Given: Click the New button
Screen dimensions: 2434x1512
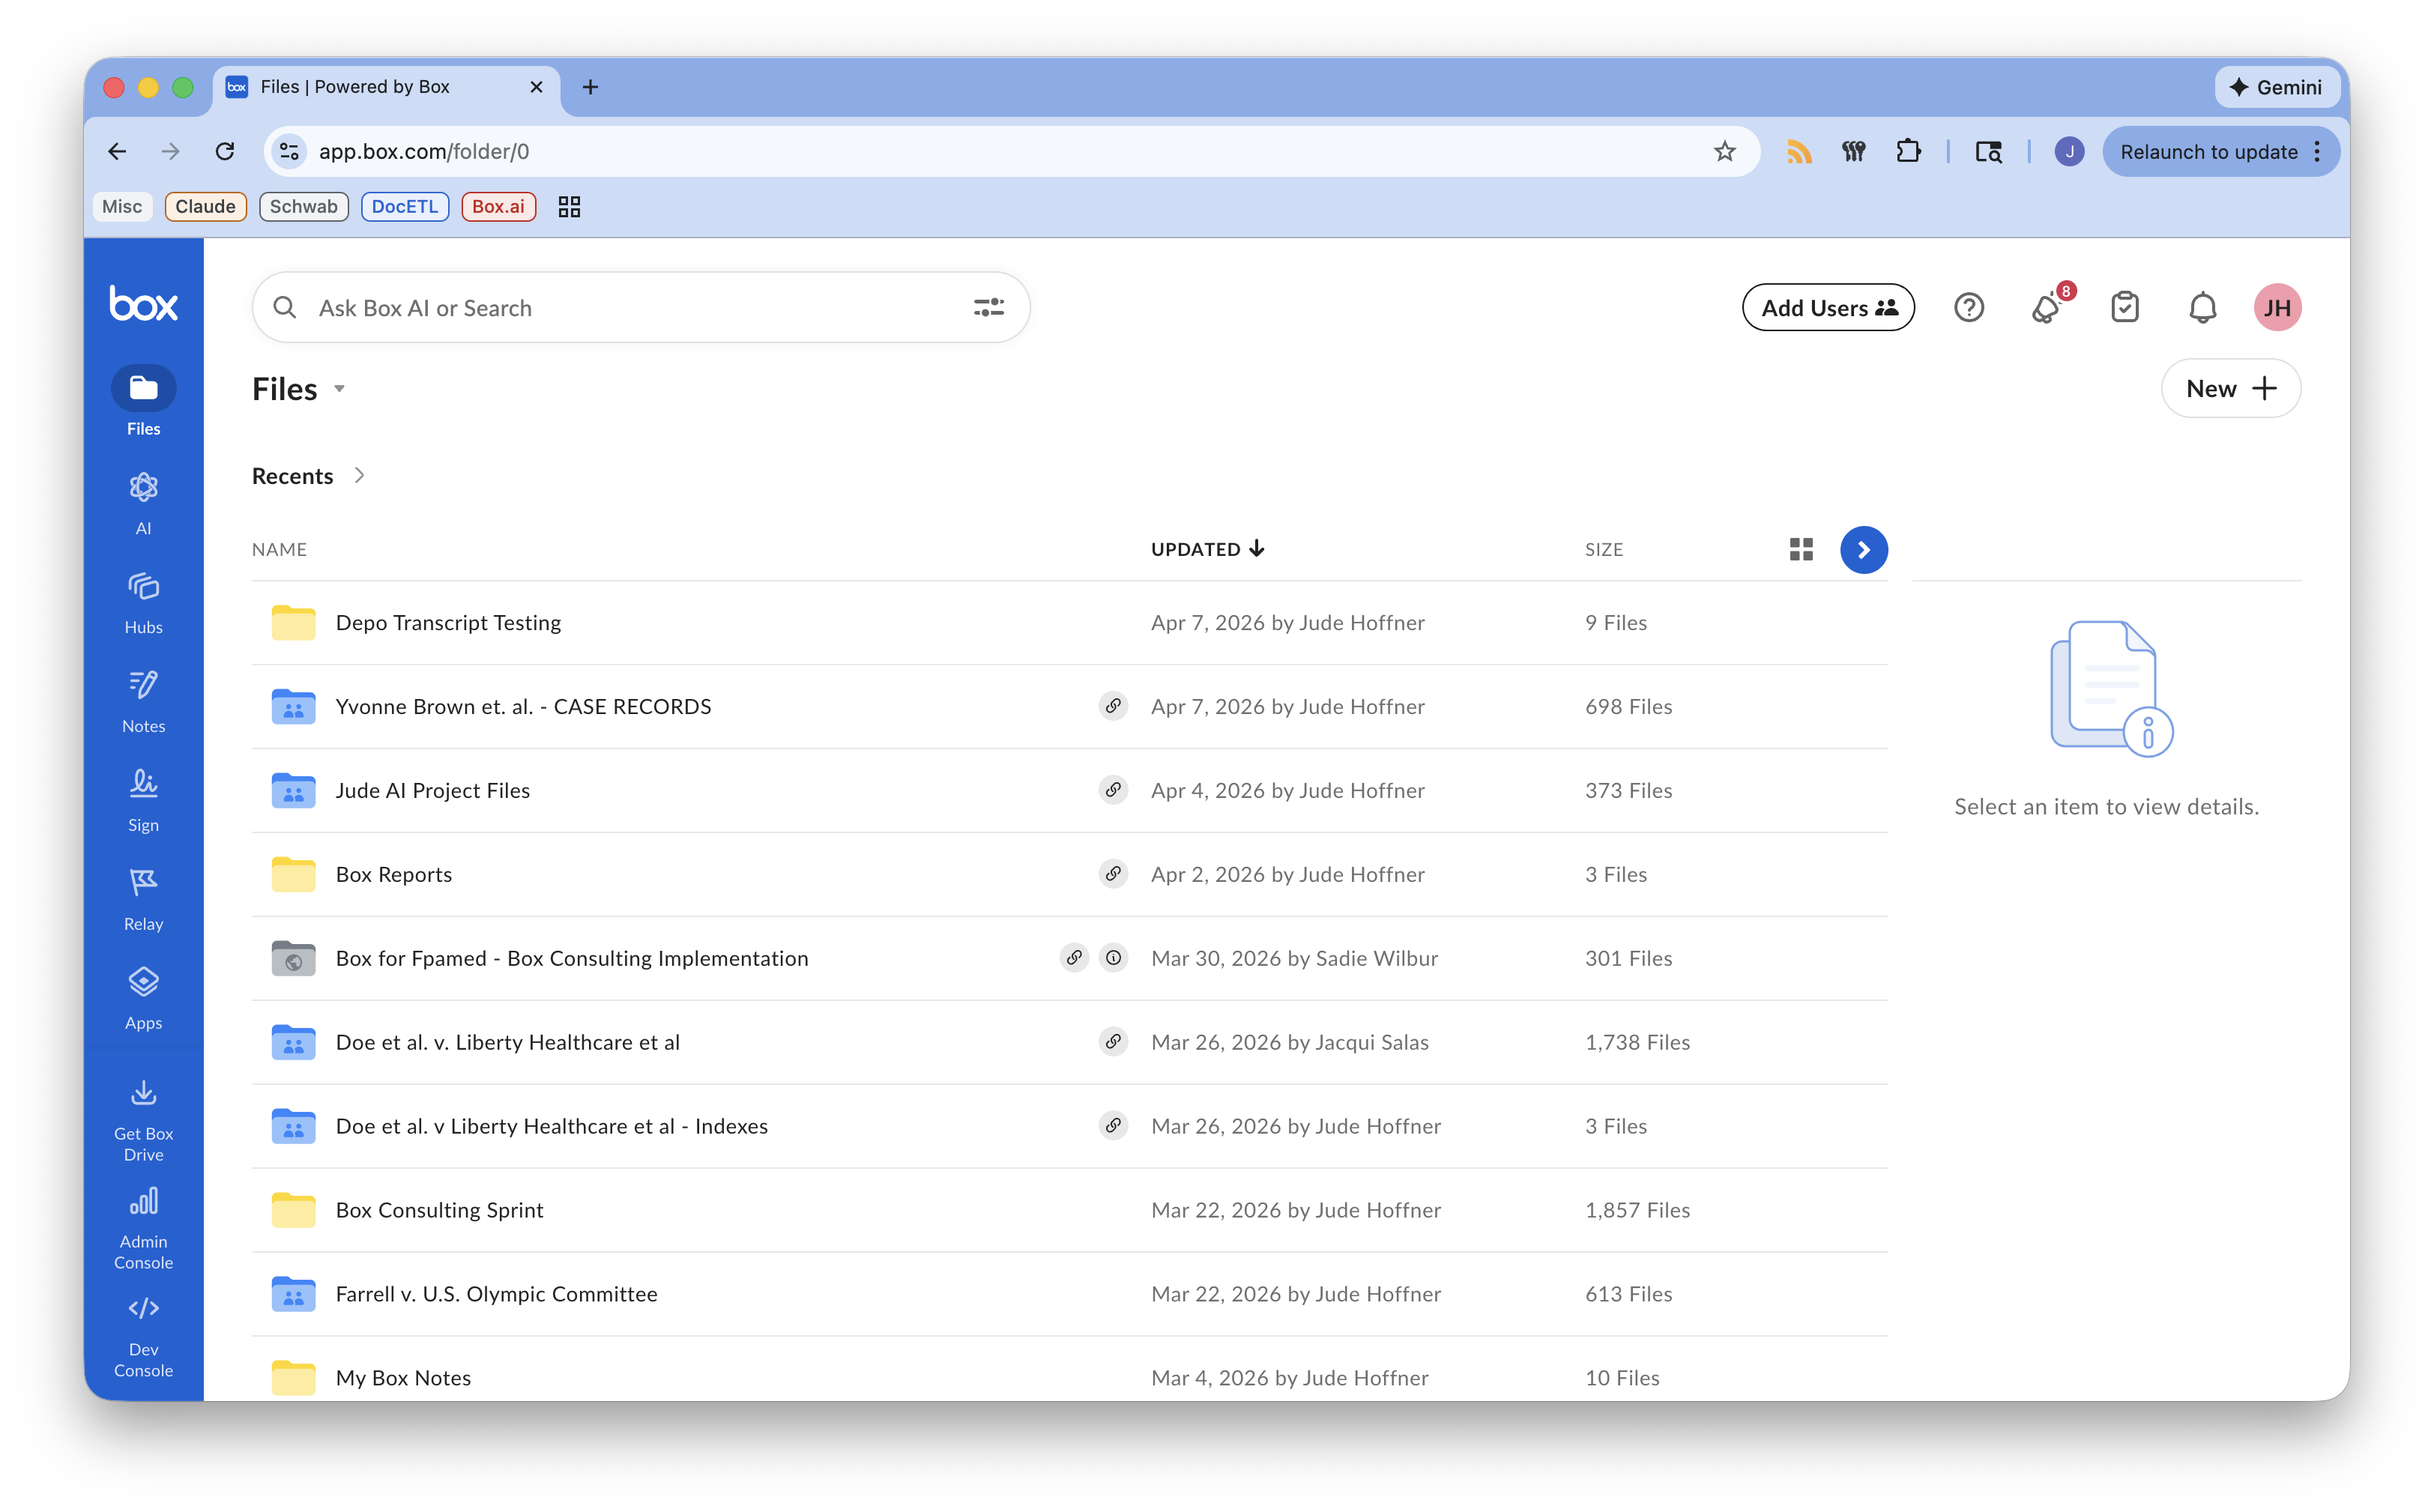Looking at the screenshot, I should coord(2230,388).
